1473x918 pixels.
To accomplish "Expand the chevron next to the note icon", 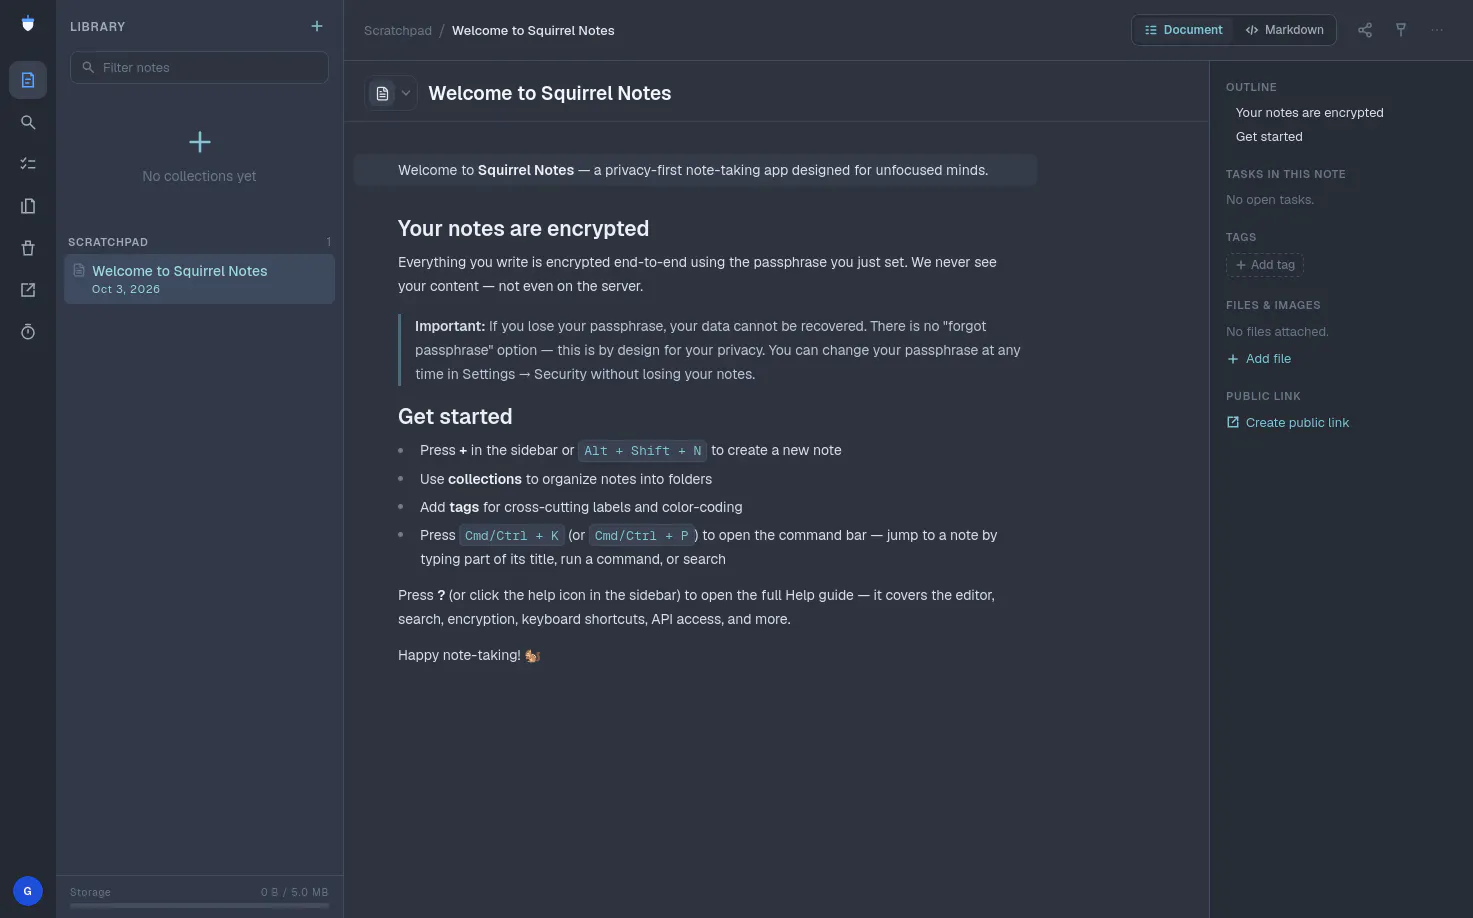I will point(406,93).
